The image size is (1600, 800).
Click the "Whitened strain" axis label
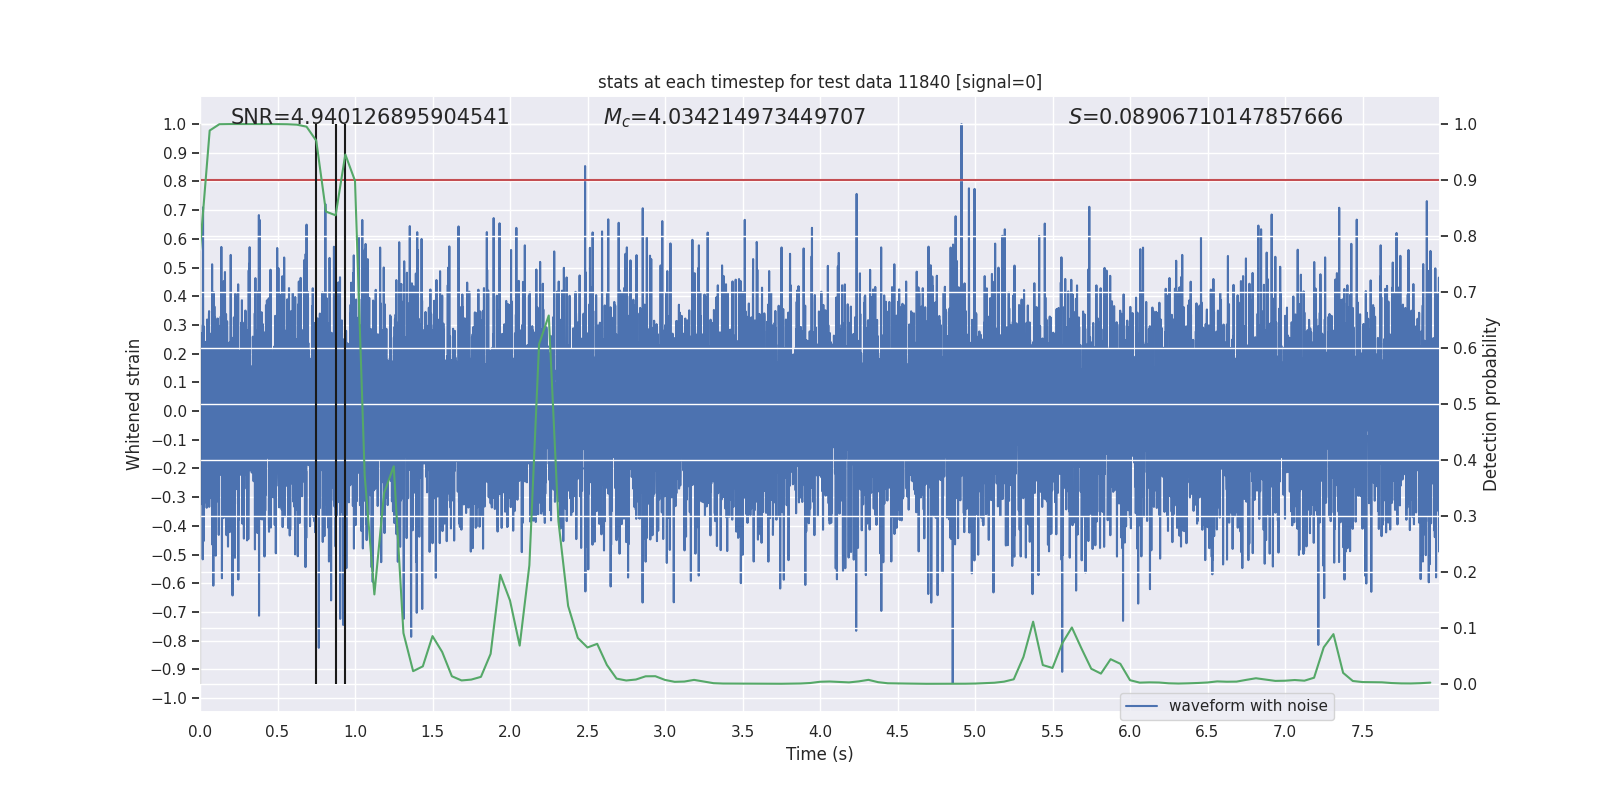tap(134, 404)
